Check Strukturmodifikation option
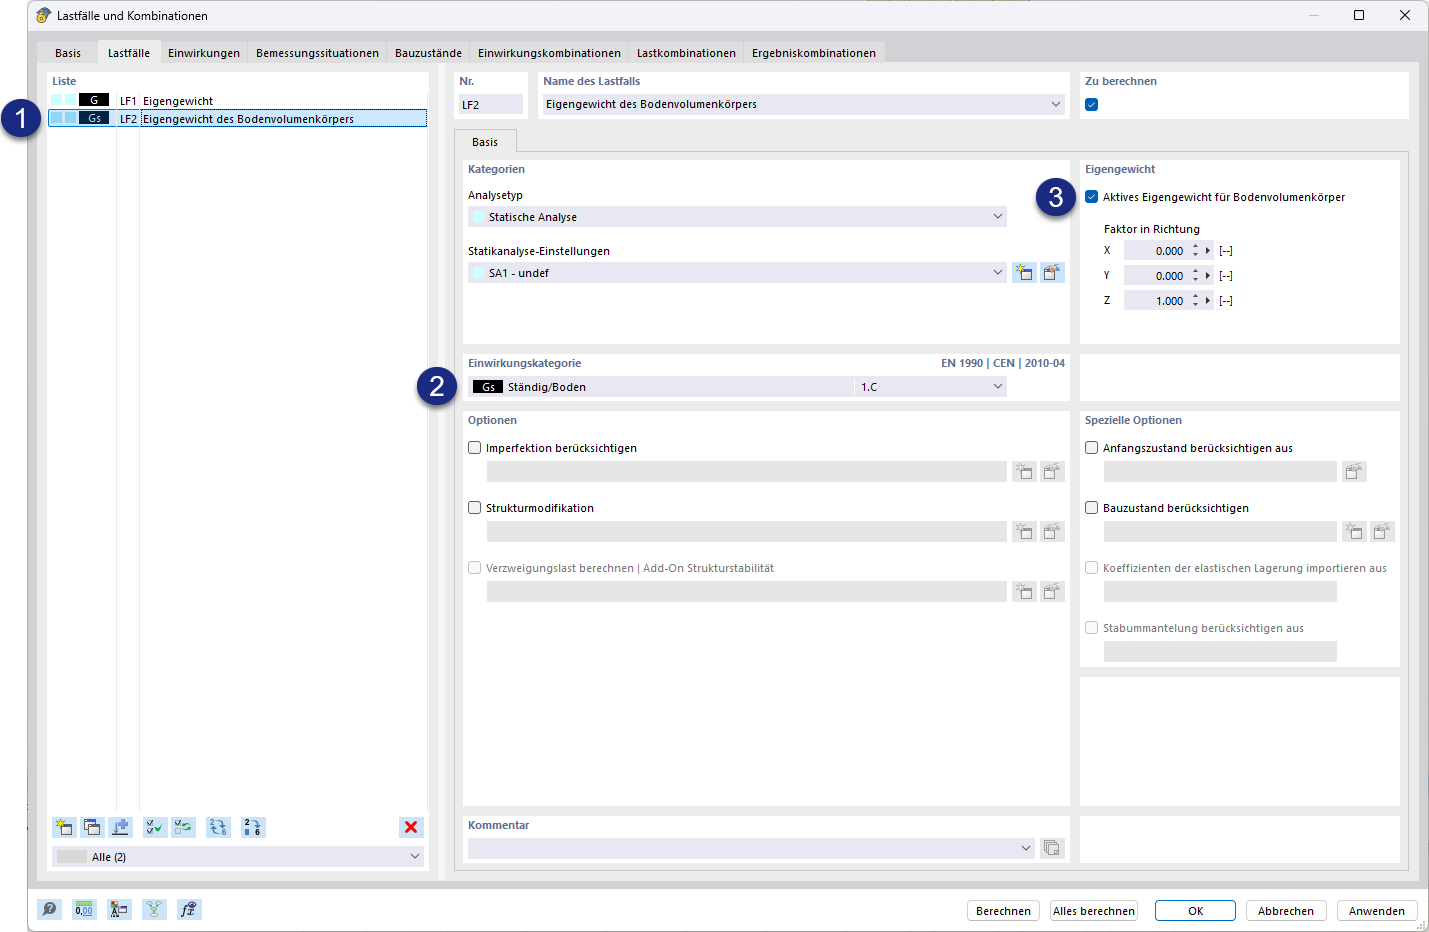This screenshot has height=932, width=1429. point(474,507)
